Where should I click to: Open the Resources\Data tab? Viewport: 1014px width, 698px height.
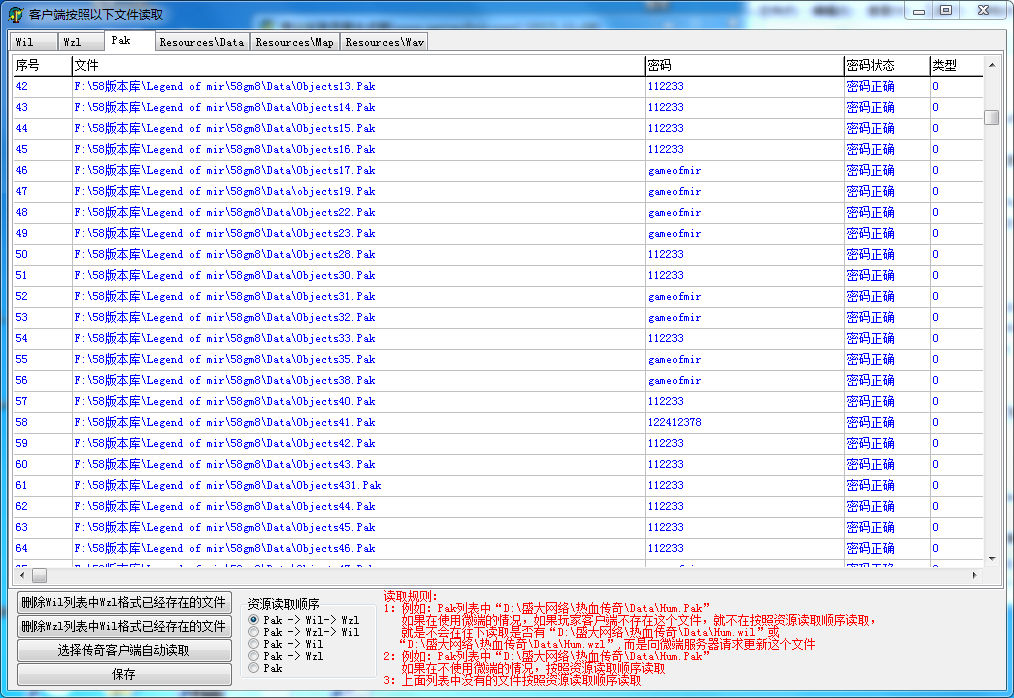tap(201, 42)
